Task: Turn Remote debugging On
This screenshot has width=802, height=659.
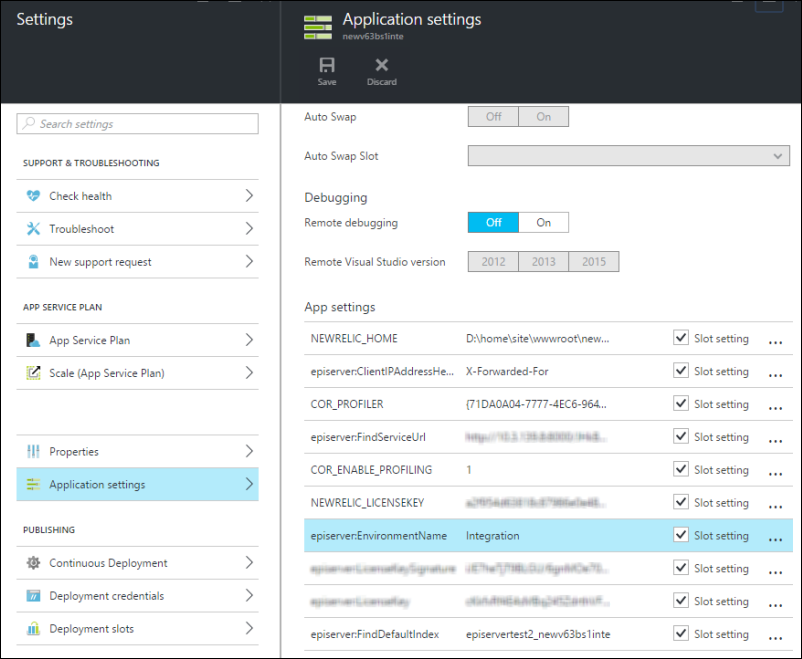Action: pos(543,222)
